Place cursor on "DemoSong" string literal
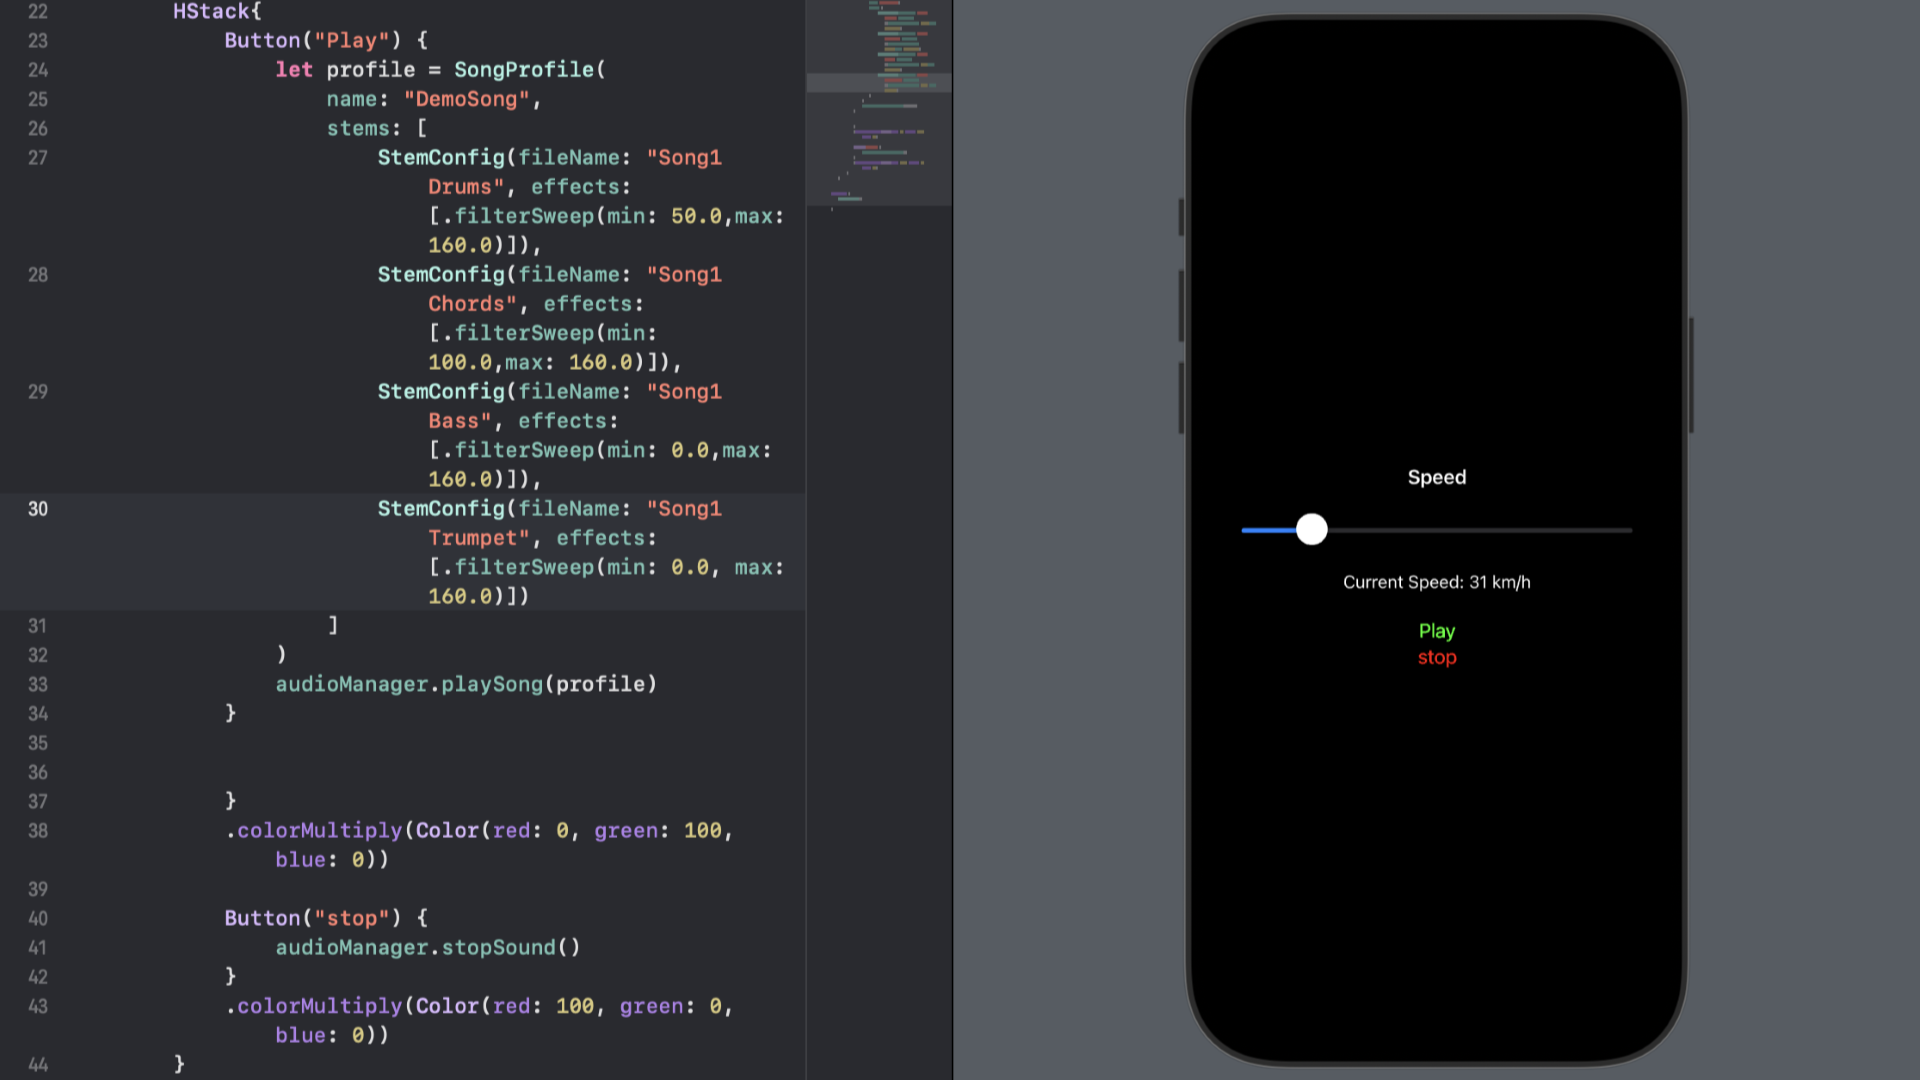This screenshot has width=1920, height=1080. [x=466, y=99]
